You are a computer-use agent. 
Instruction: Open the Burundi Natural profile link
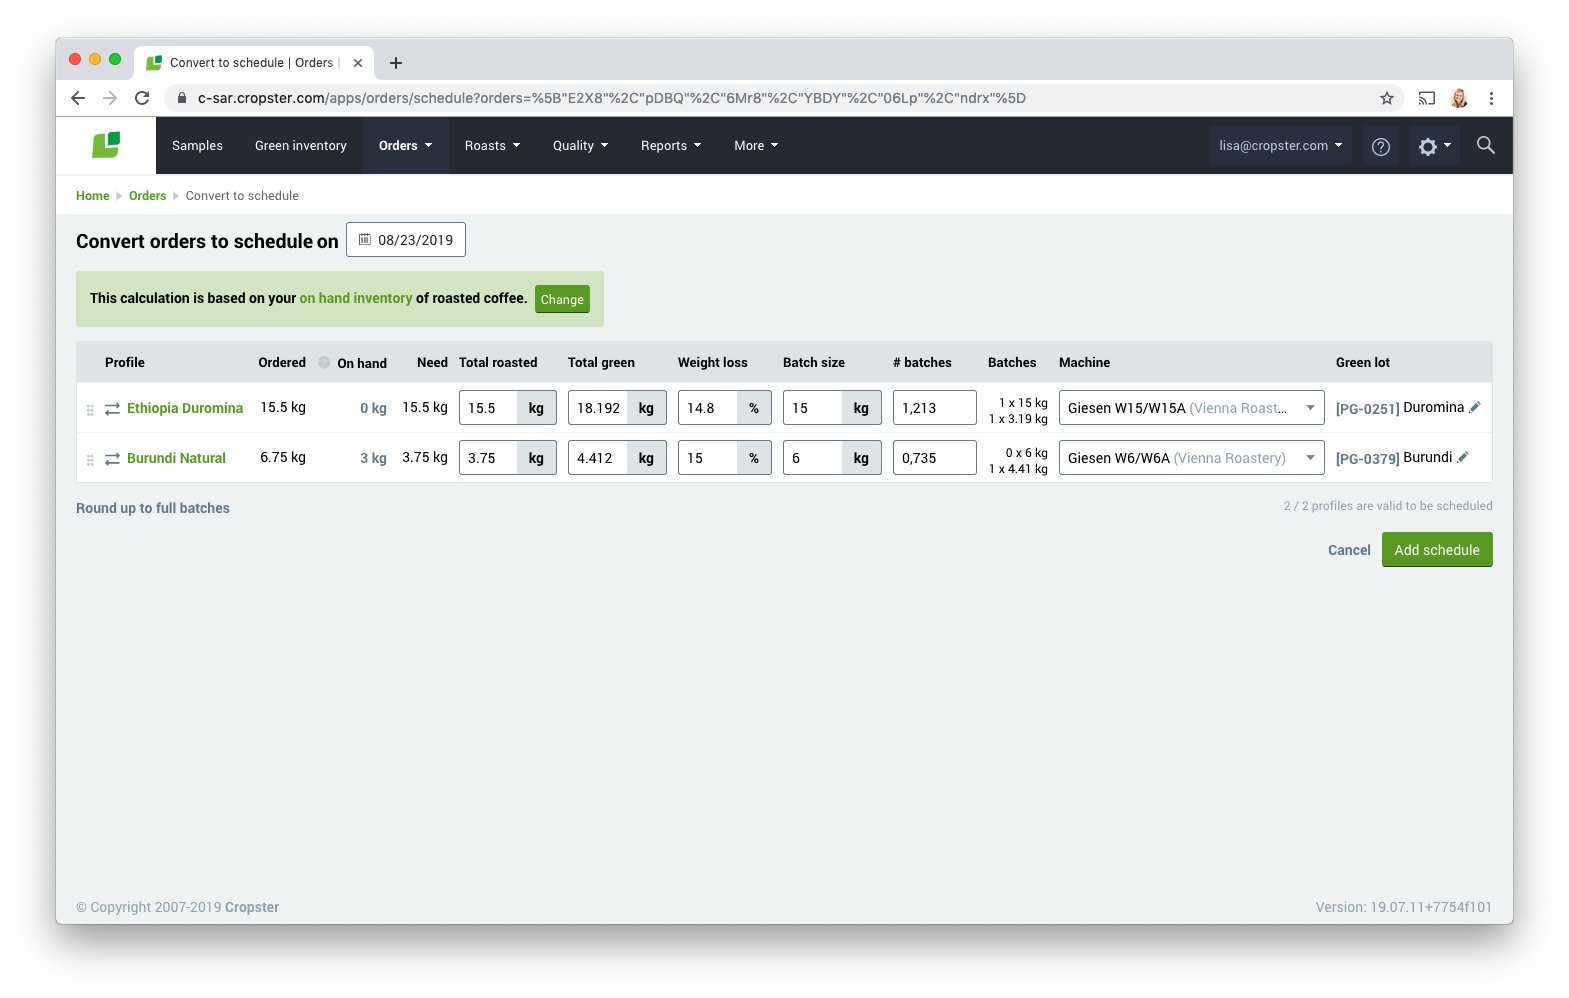click(x=176, y=458)
